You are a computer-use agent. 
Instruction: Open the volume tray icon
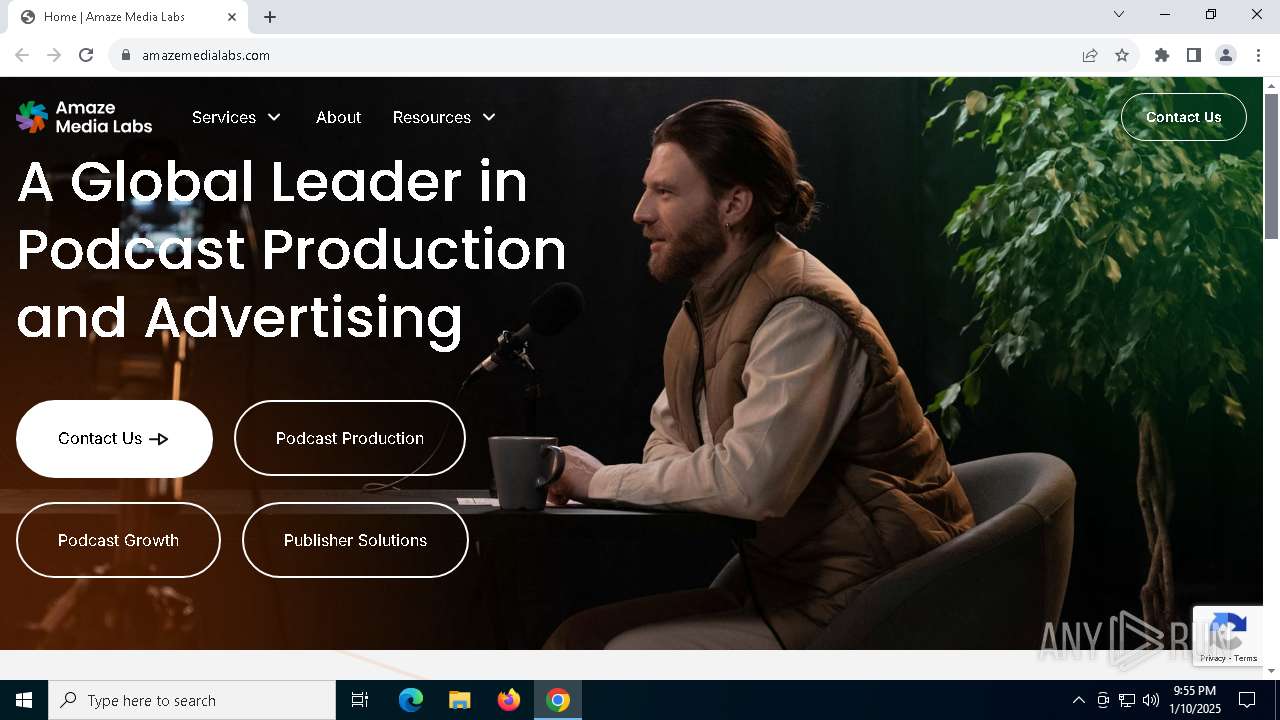[1151, 700]
